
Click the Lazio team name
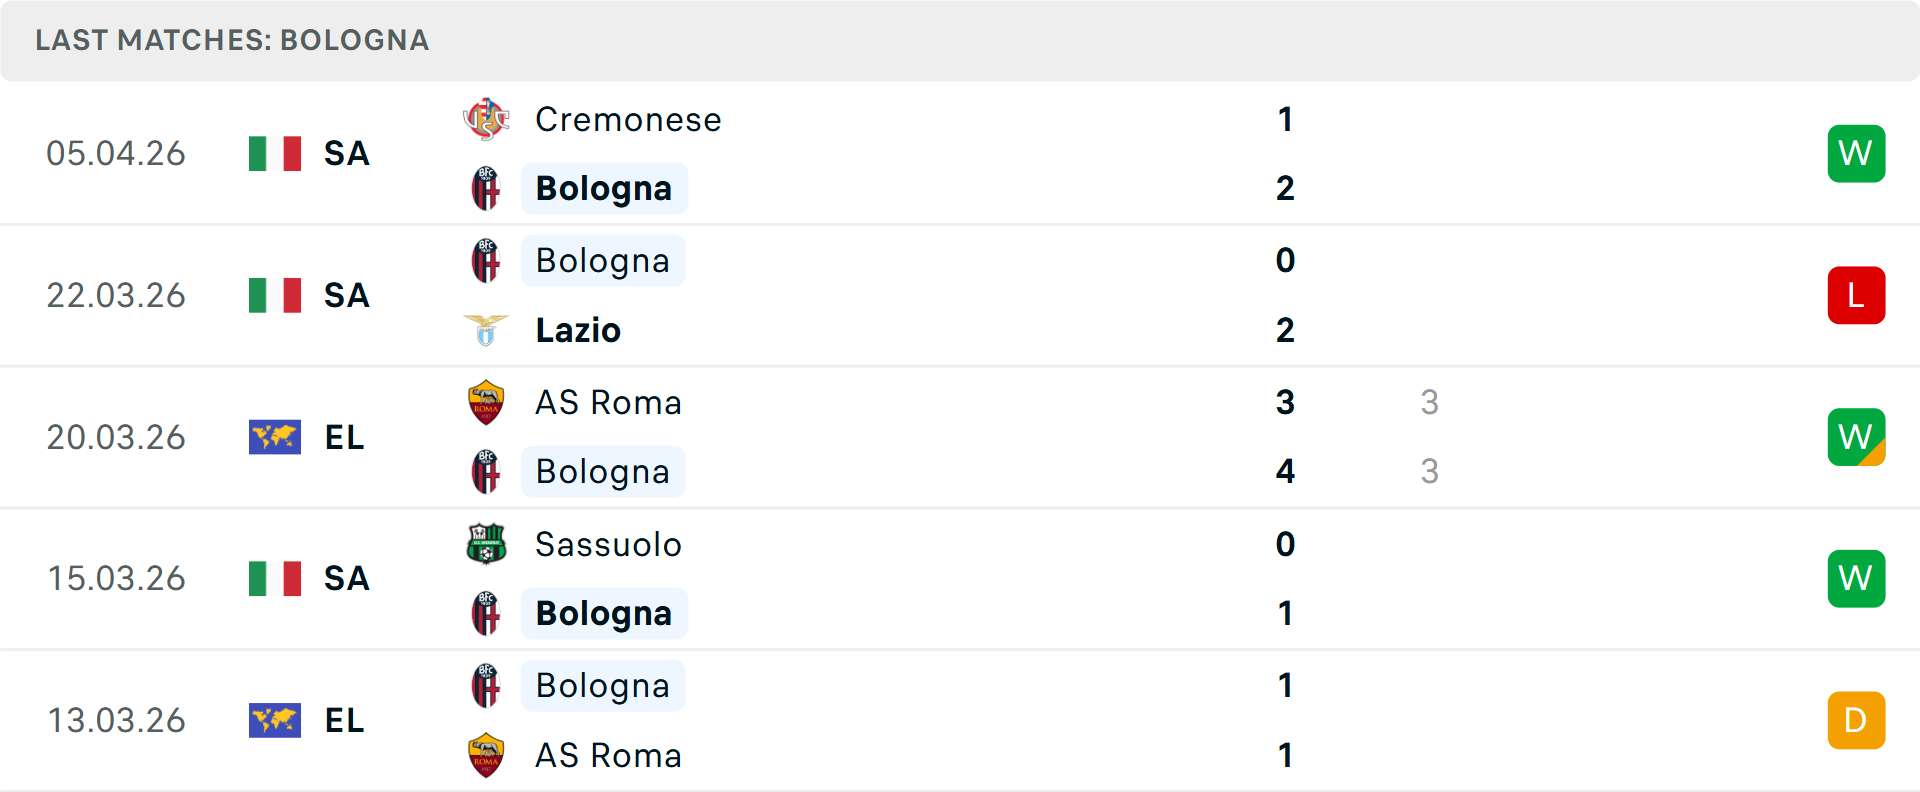tap(577, 330)
